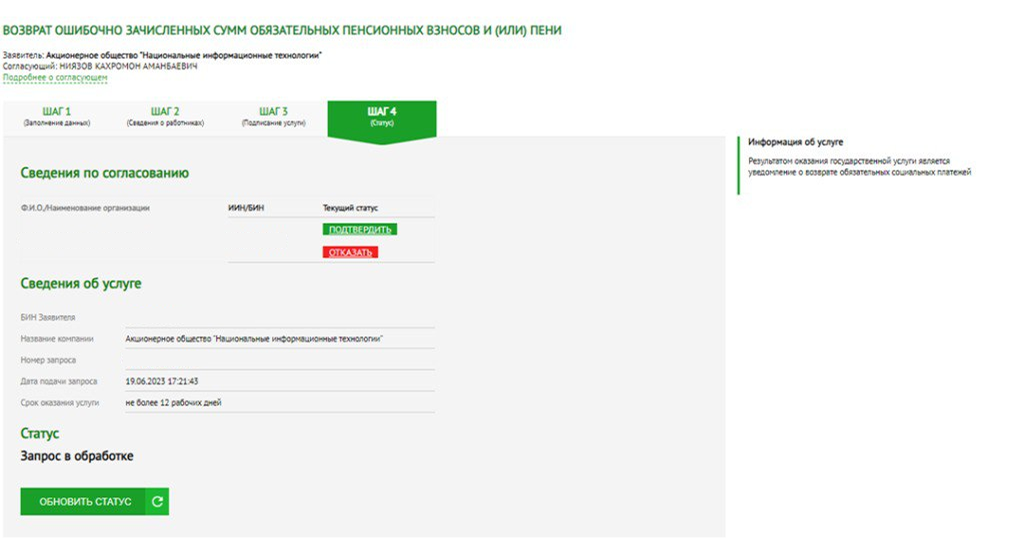Click the Сведения по согласованию section heading
1024x538 pixels.
pyautogui.click(x=105, y=173)
